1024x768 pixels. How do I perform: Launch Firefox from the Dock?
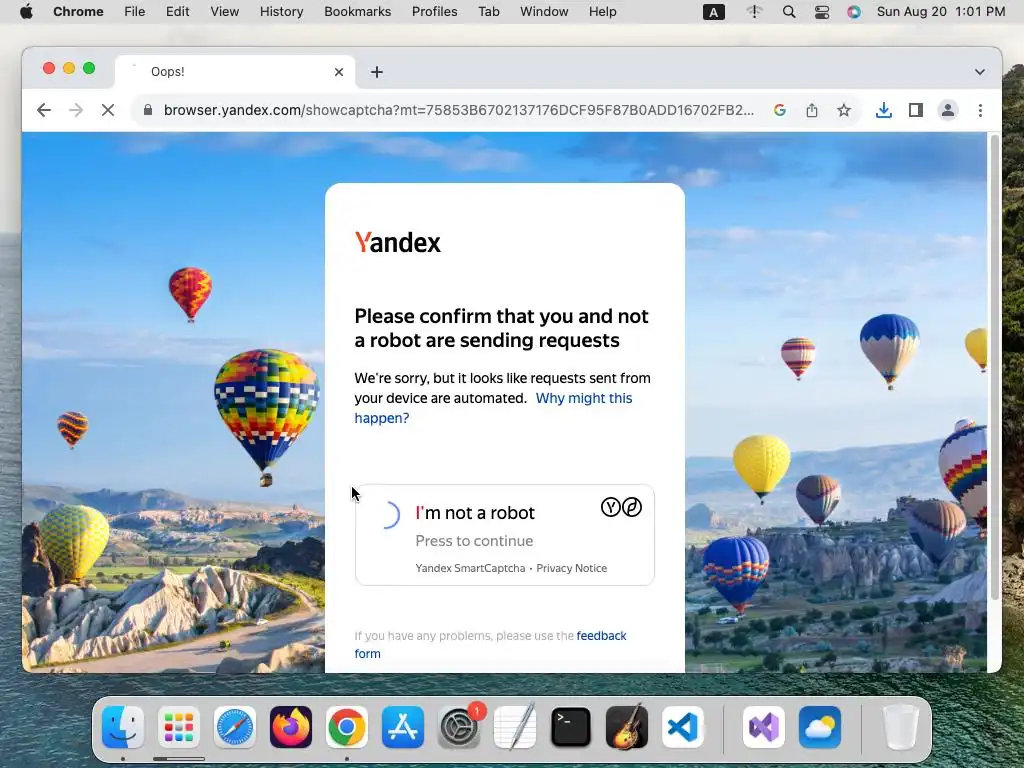point(291,727)
